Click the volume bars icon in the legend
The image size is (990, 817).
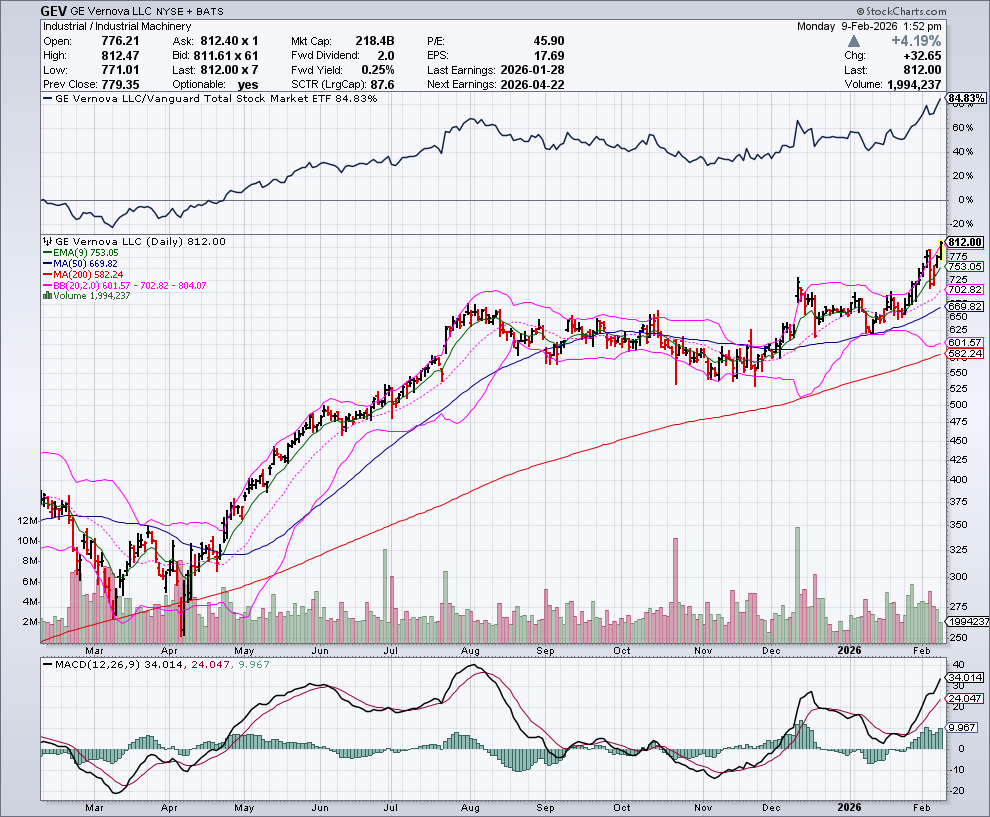pyautogui.click(x=45, y=296)
